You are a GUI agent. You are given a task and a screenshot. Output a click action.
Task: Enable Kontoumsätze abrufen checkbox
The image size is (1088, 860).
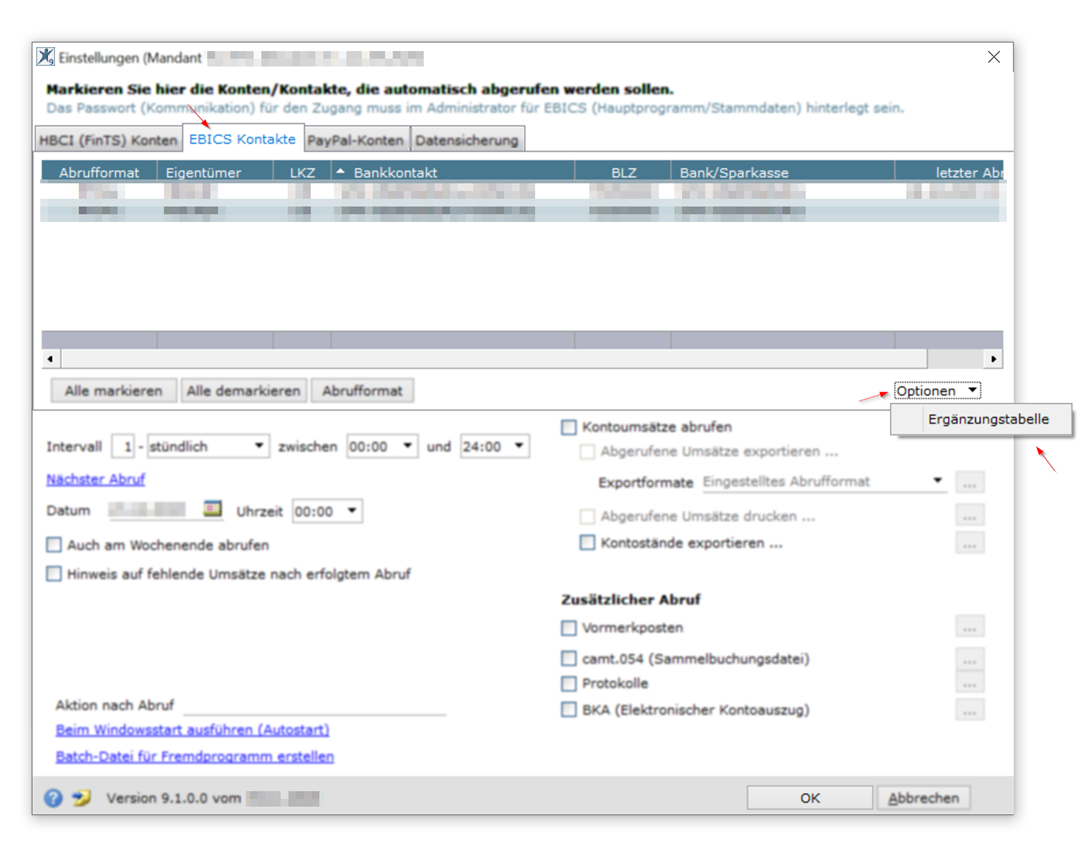569,427
